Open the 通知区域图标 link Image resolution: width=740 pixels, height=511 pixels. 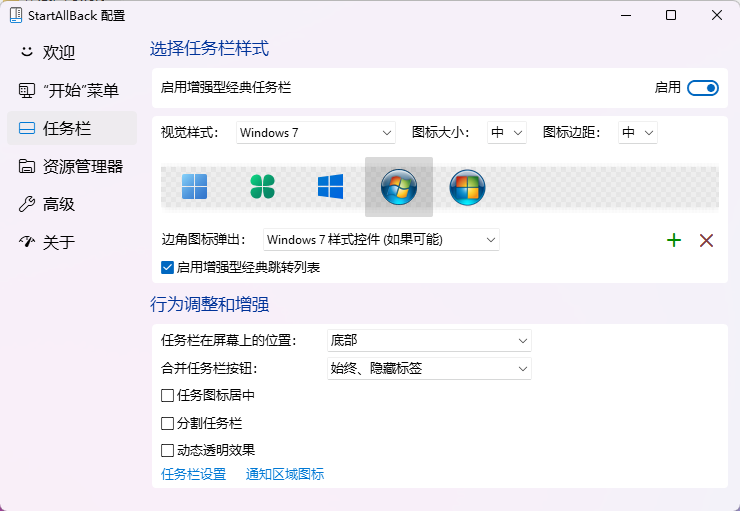(285, 474)
